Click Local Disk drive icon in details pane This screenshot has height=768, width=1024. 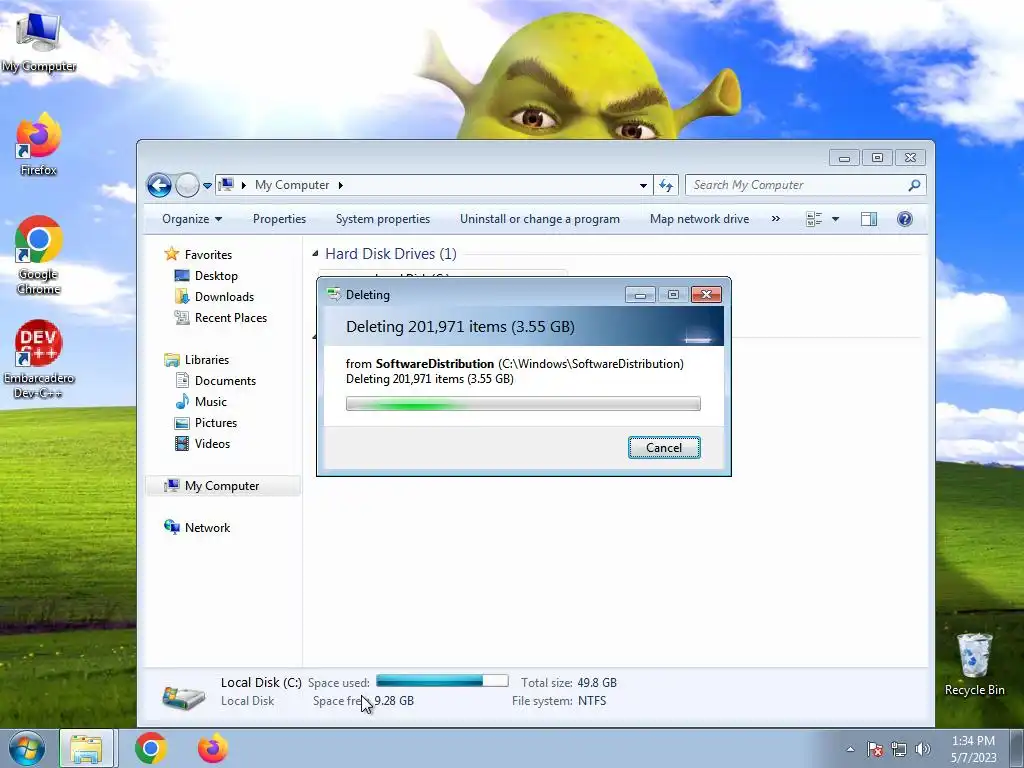184,696
